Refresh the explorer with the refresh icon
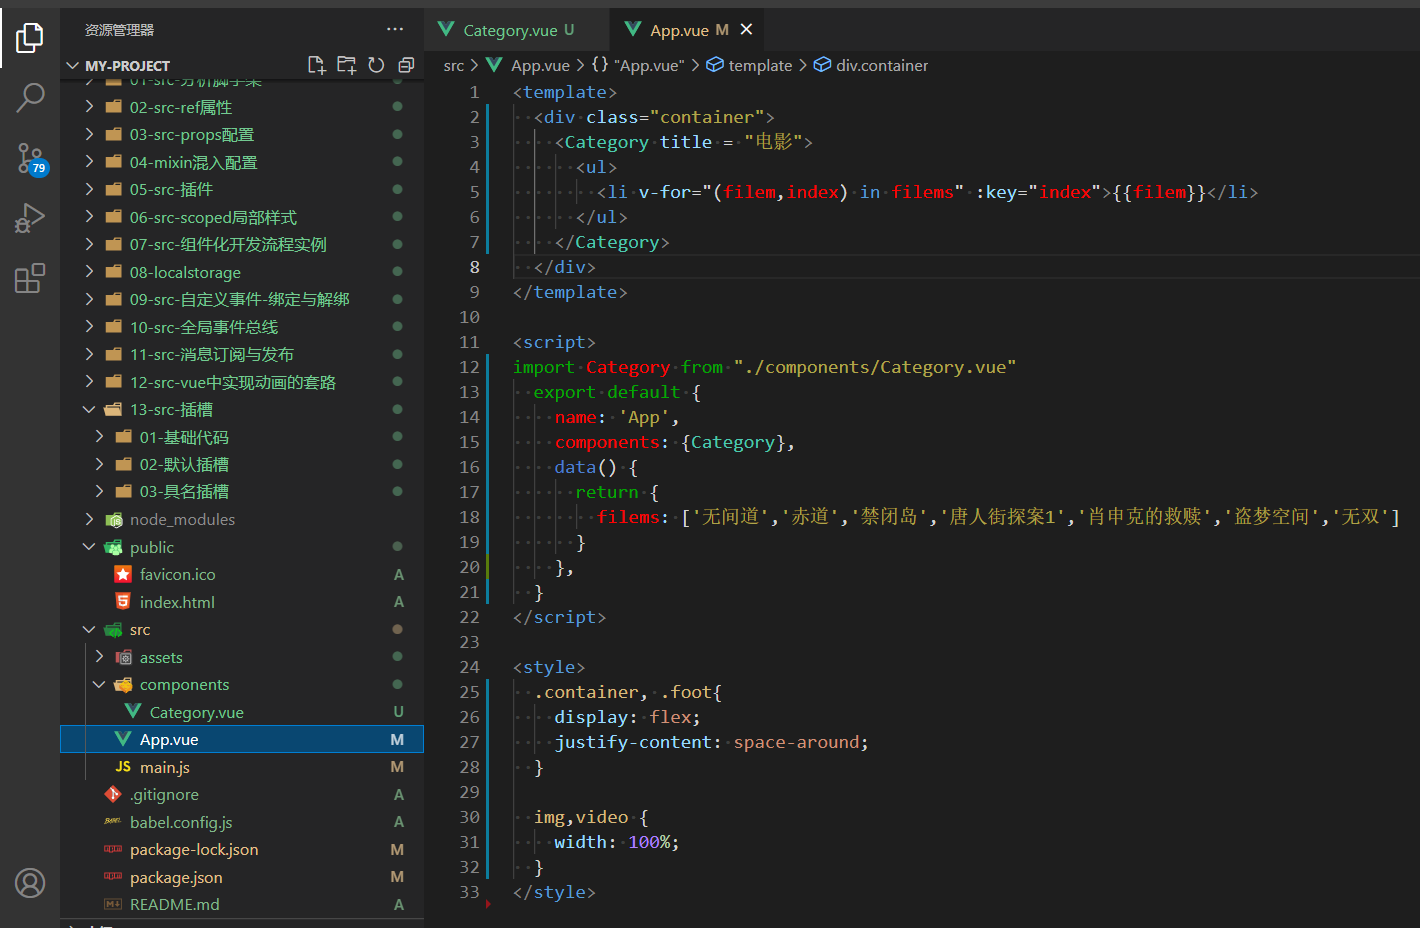 [x=376, y=65]
